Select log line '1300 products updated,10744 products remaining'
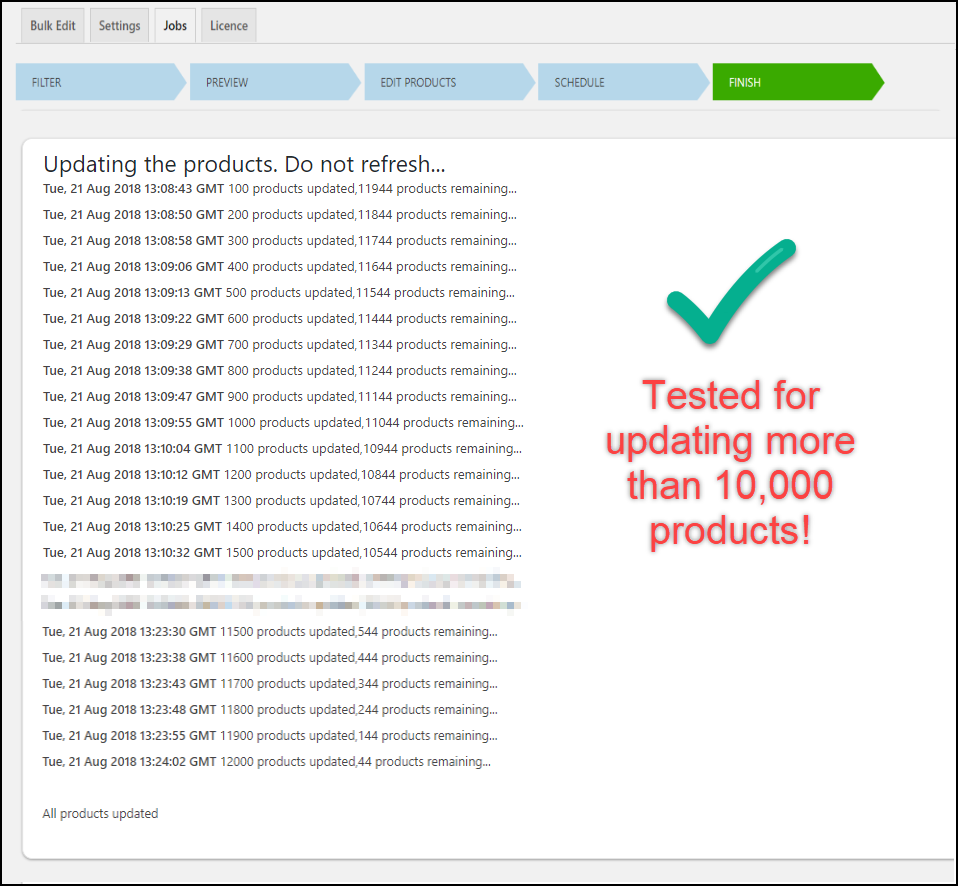Screen dimensions: 958x886 coord(281,500)
